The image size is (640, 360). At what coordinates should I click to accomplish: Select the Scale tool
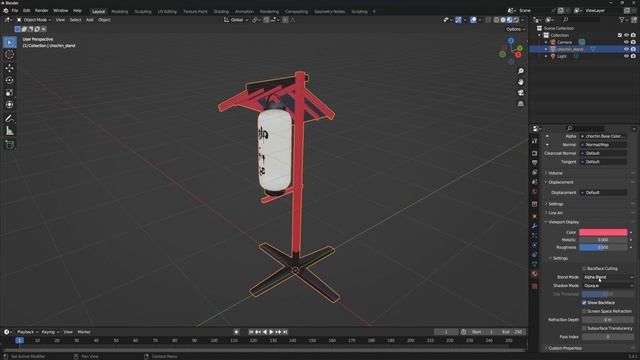[10, 93]
